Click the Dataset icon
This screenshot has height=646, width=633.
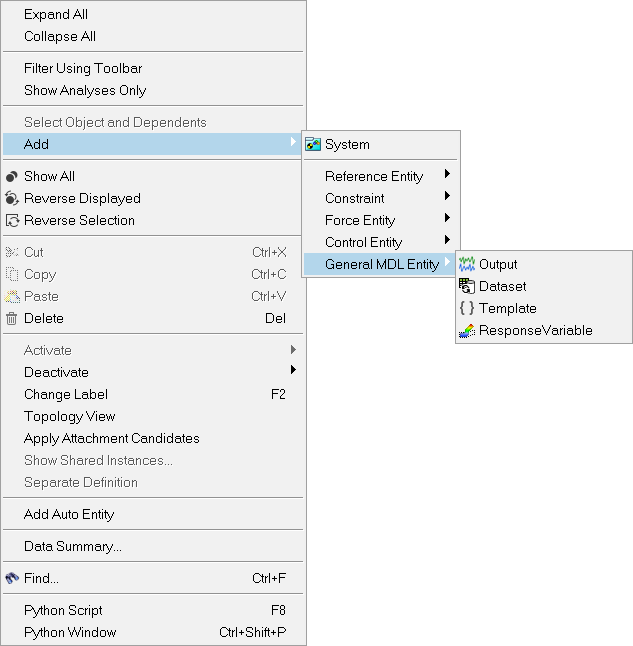point(467,287)
